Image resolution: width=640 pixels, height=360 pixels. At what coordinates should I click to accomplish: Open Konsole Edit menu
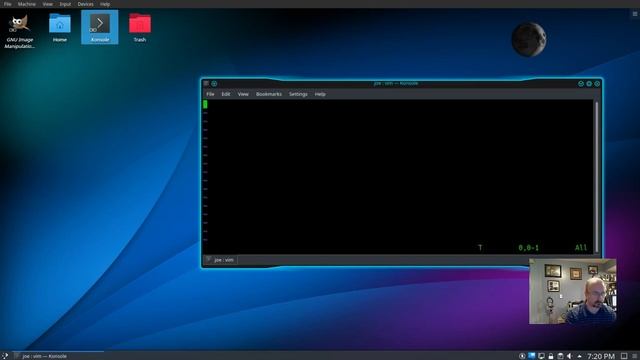pos(226,94)
